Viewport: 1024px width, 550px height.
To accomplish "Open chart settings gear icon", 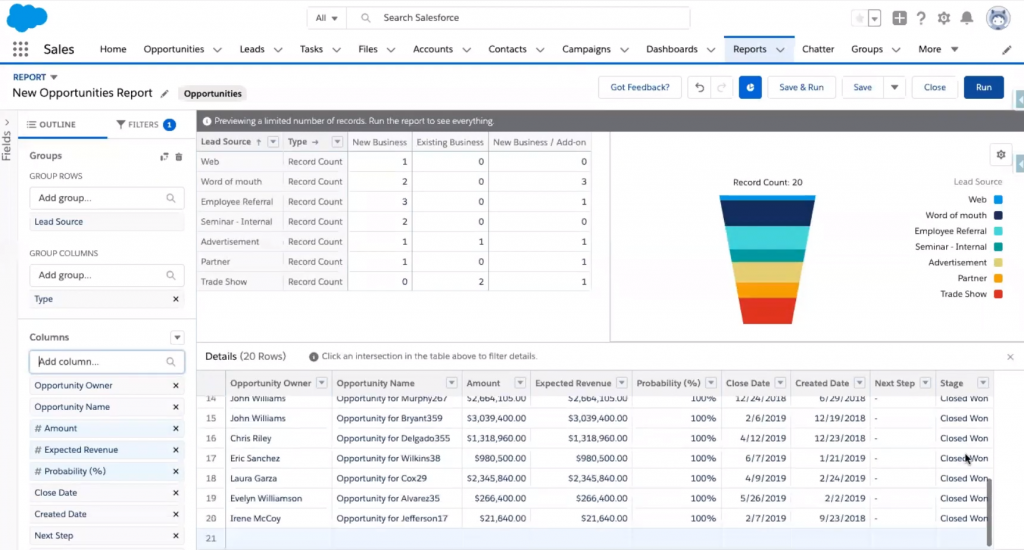I will pos(999,154).
